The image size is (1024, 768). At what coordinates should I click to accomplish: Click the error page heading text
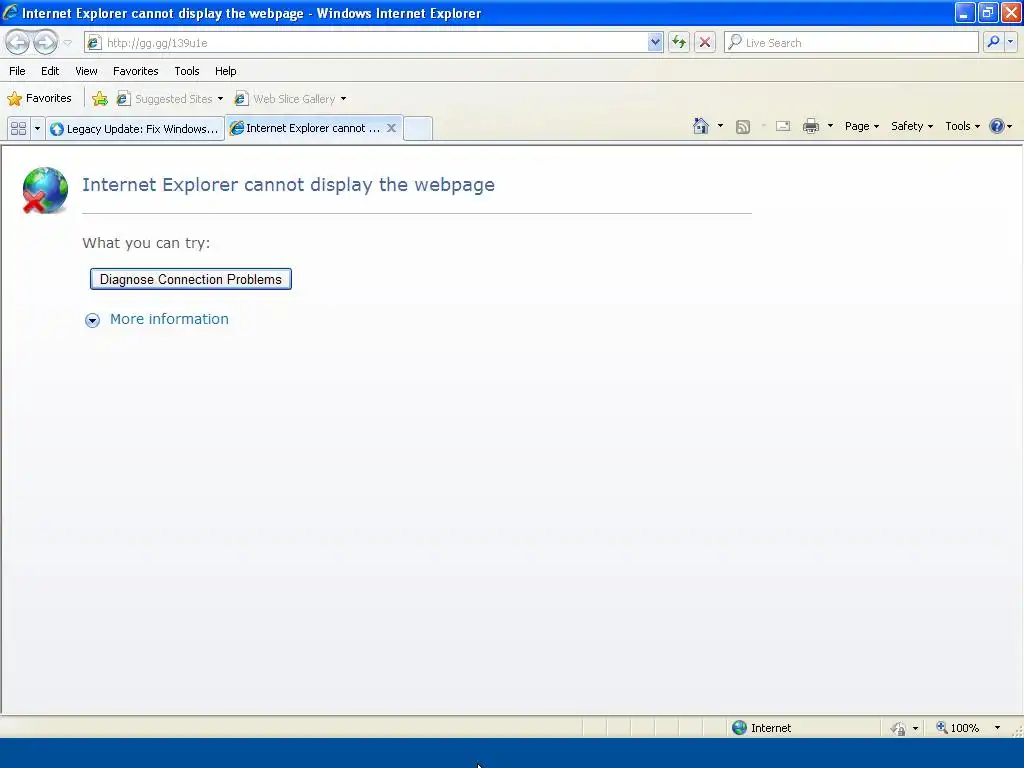pyautogui.click(x=288, y=185)
